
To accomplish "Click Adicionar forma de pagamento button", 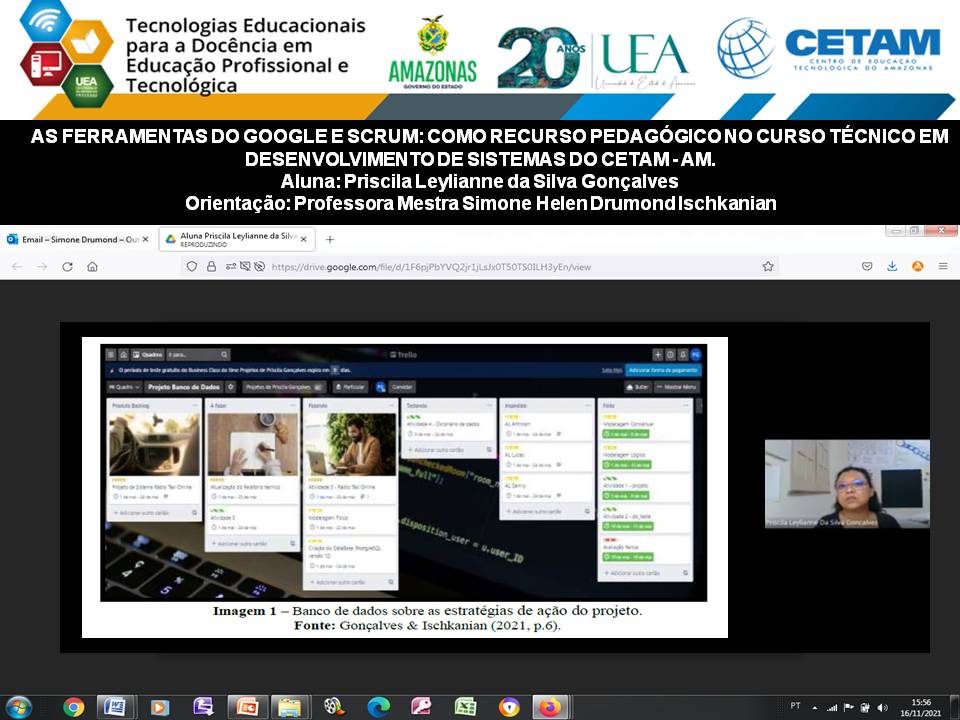I will tap(663, 370).
